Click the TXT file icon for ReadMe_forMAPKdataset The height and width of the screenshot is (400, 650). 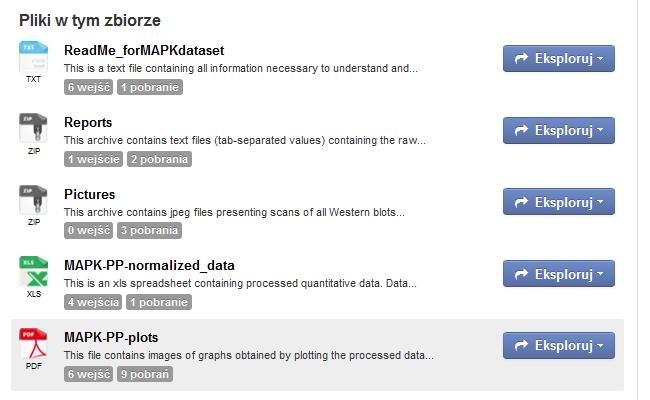tap(33, 57)
